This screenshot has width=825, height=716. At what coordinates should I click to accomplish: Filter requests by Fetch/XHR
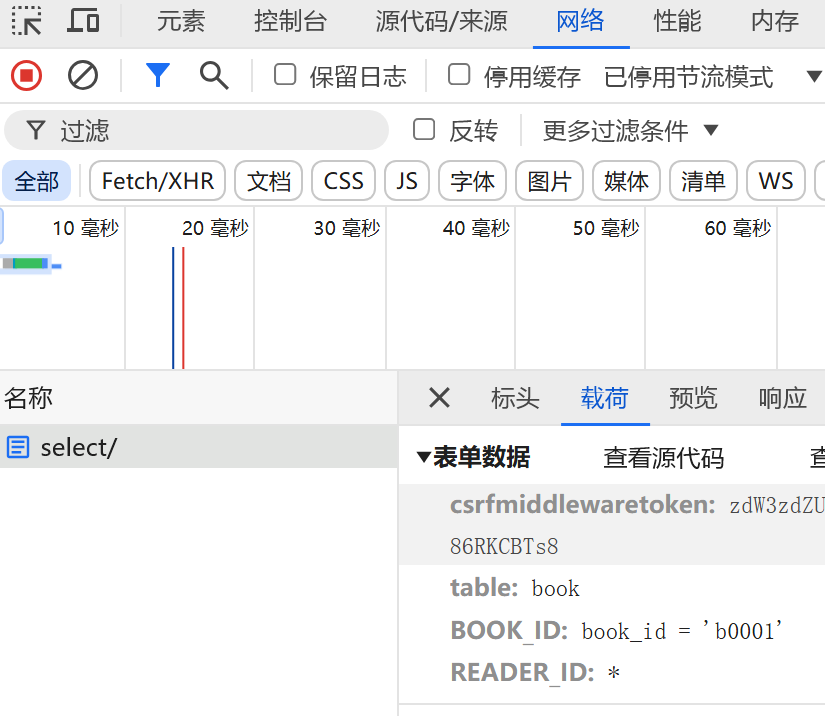(x=157, y=181)
